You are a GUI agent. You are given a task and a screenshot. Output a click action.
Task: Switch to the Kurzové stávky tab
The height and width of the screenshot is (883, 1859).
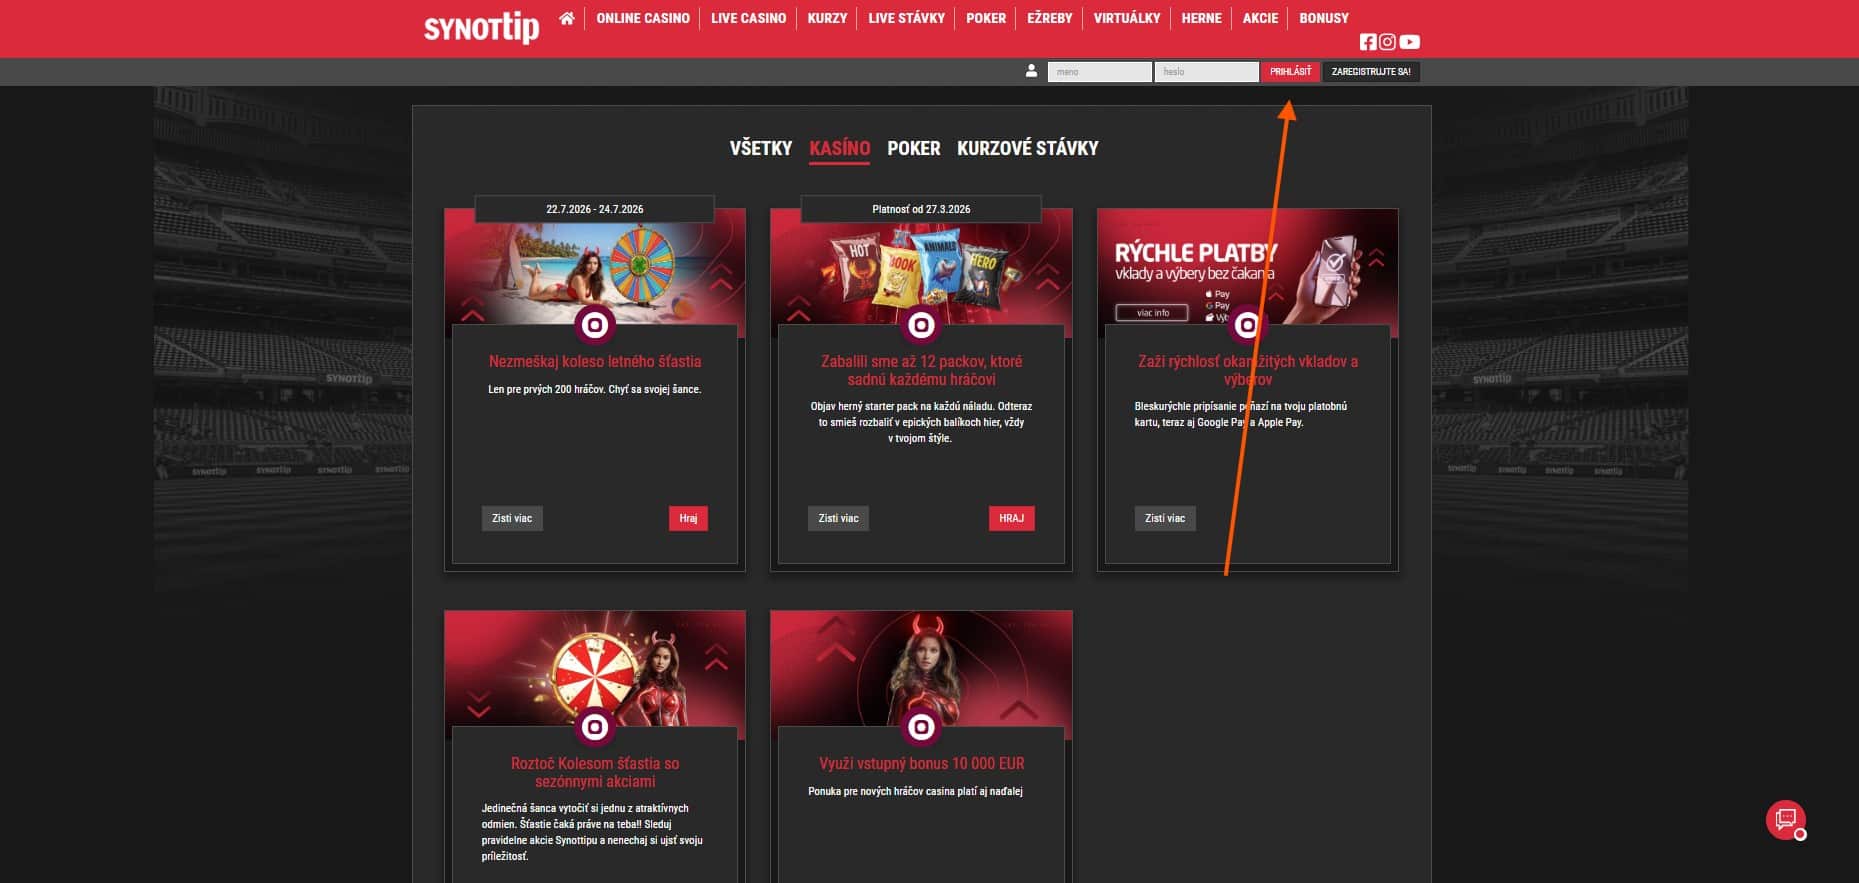pos(1028,148)
